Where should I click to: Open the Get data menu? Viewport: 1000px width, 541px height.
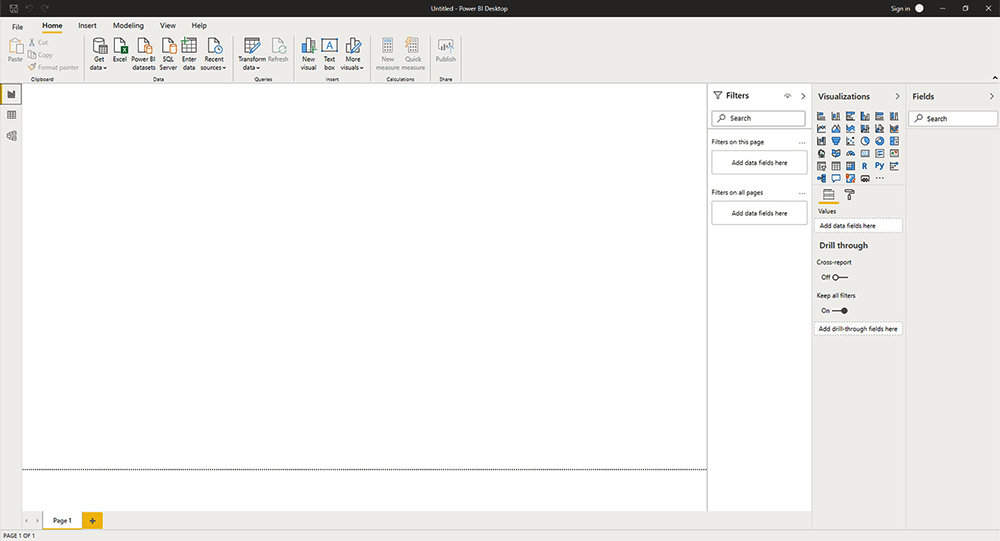99,54
